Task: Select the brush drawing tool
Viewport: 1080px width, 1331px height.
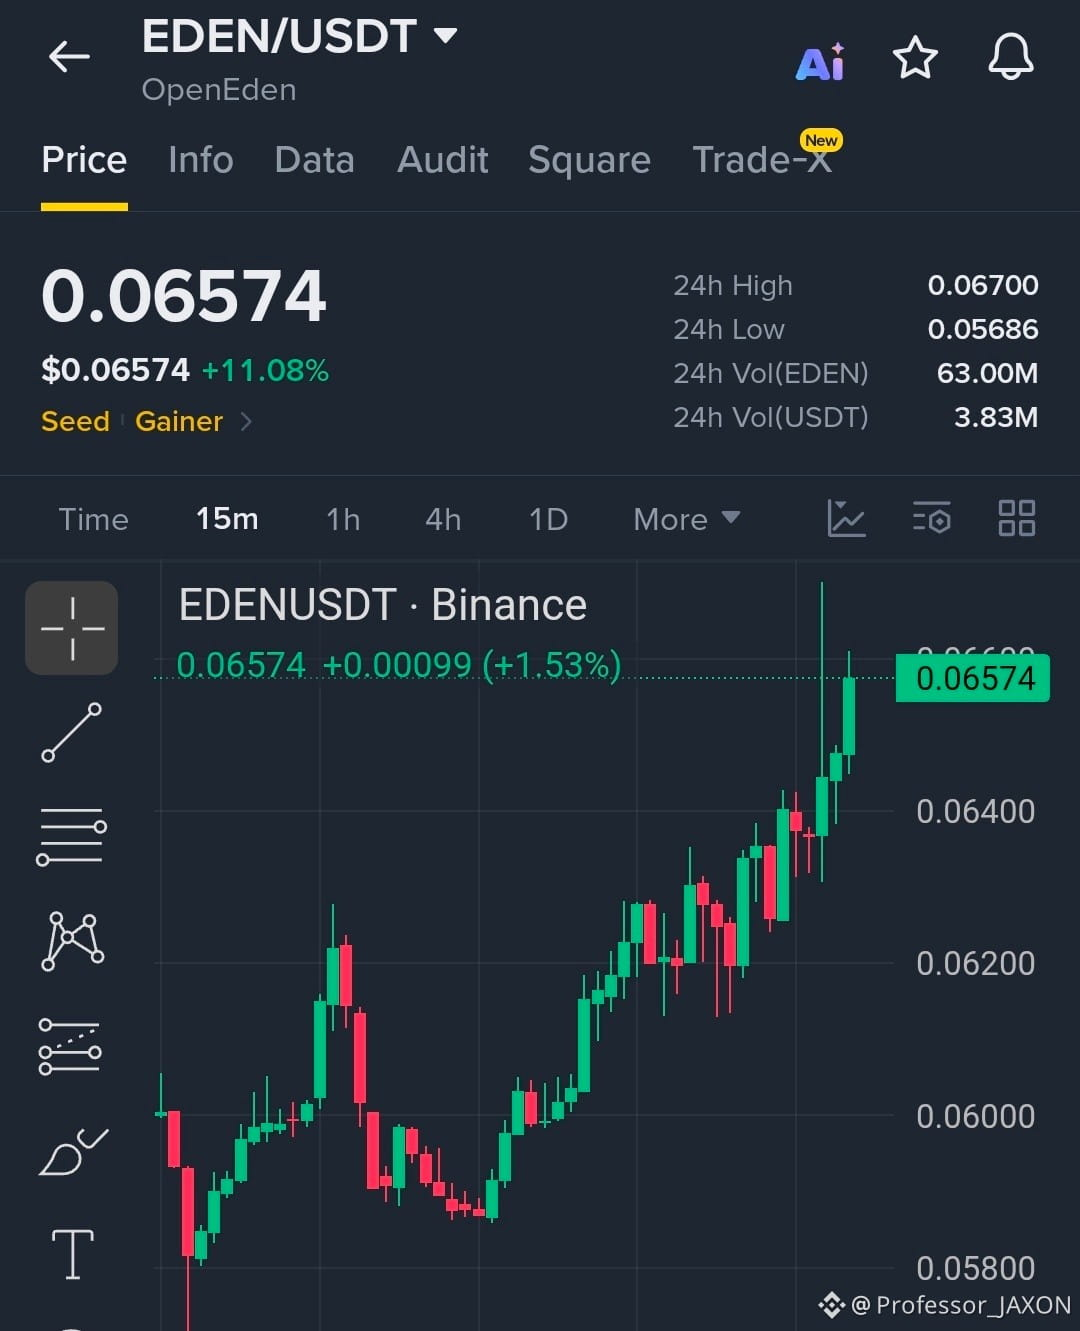Action: 73,1151
